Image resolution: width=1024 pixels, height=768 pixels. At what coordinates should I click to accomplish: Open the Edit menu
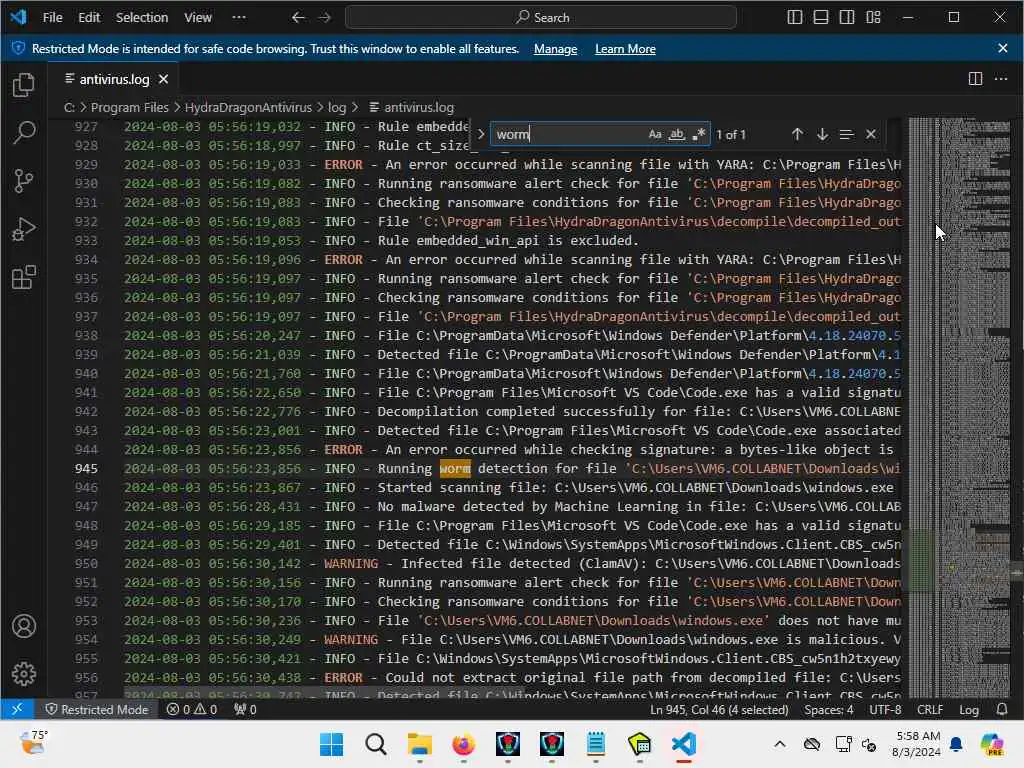coord(89,18)
